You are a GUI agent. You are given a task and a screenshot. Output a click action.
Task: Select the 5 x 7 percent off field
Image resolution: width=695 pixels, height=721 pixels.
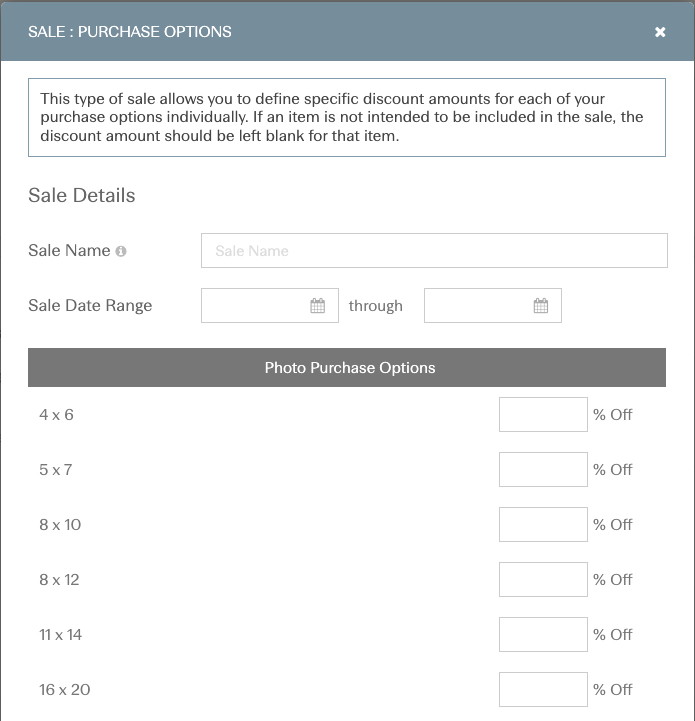pos(543,469)
